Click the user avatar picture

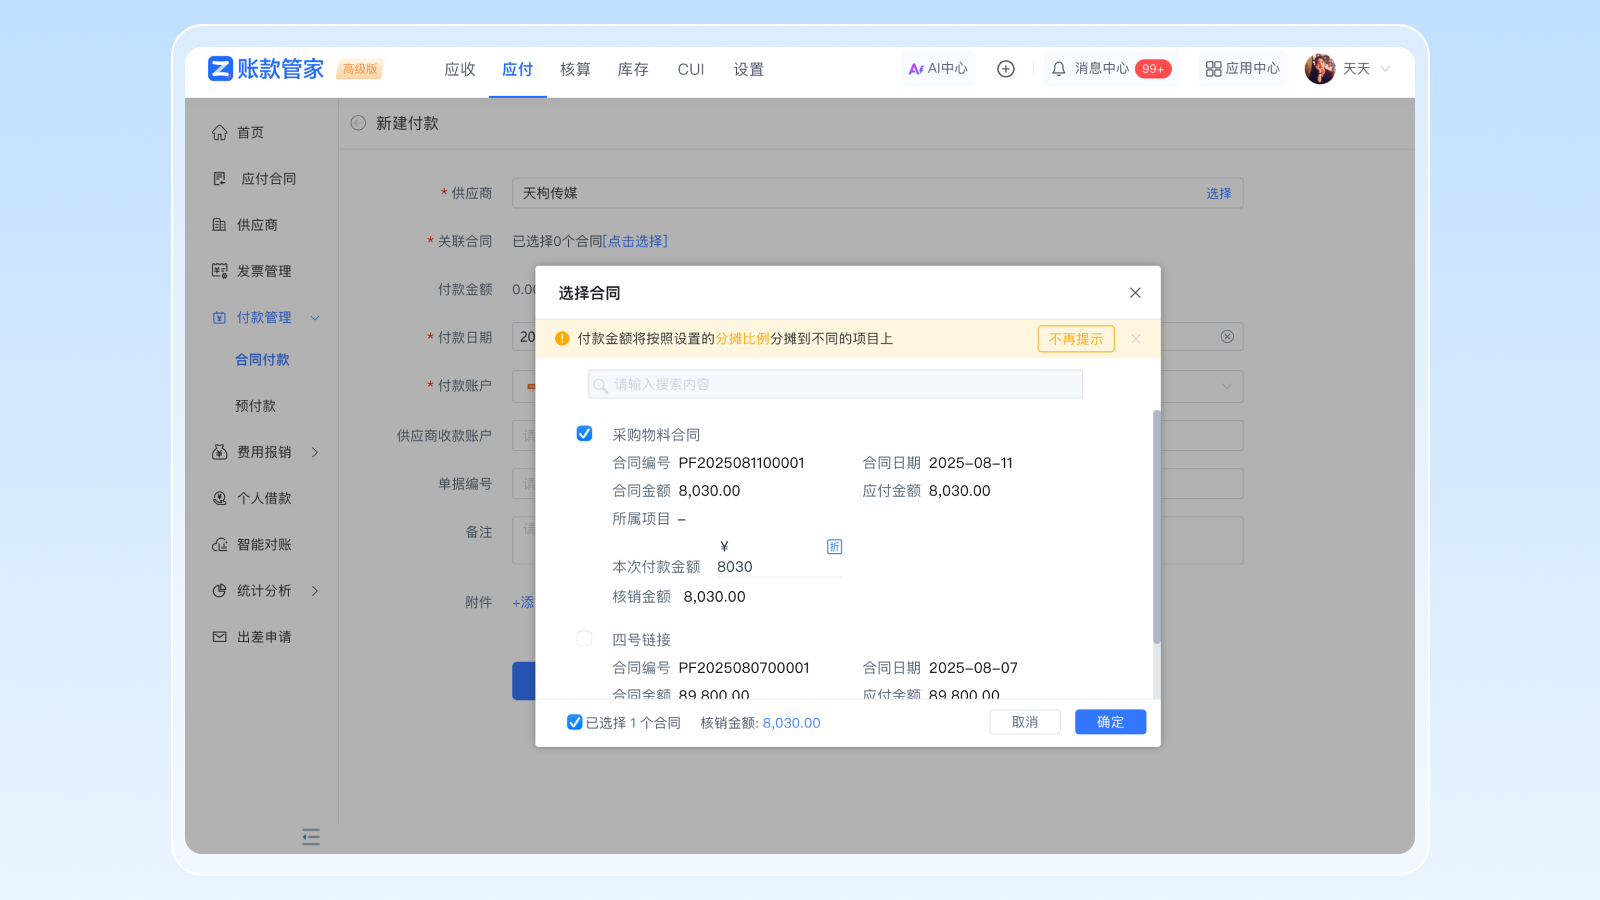pos(1319,69)
